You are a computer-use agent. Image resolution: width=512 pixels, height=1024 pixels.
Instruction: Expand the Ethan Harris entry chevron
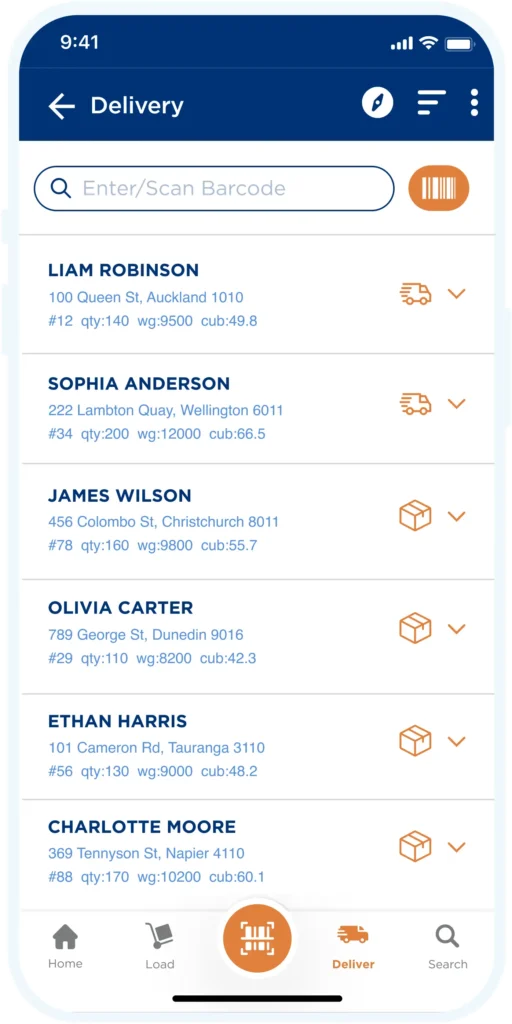point(456,741)
